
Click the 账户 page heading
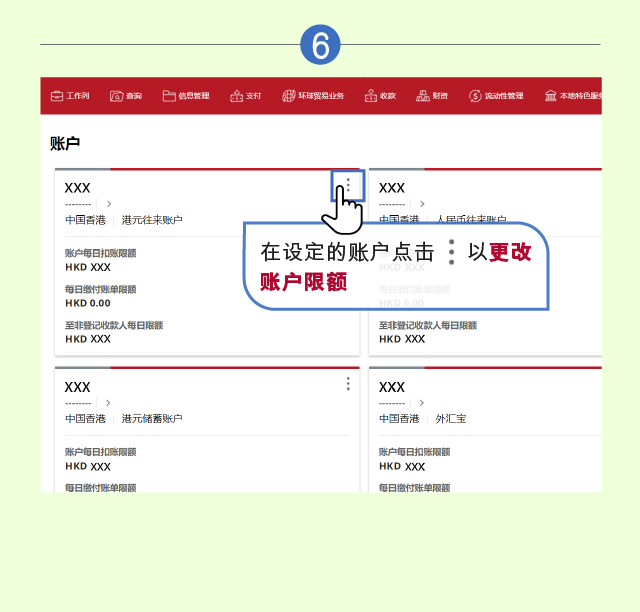click(65, 144)
